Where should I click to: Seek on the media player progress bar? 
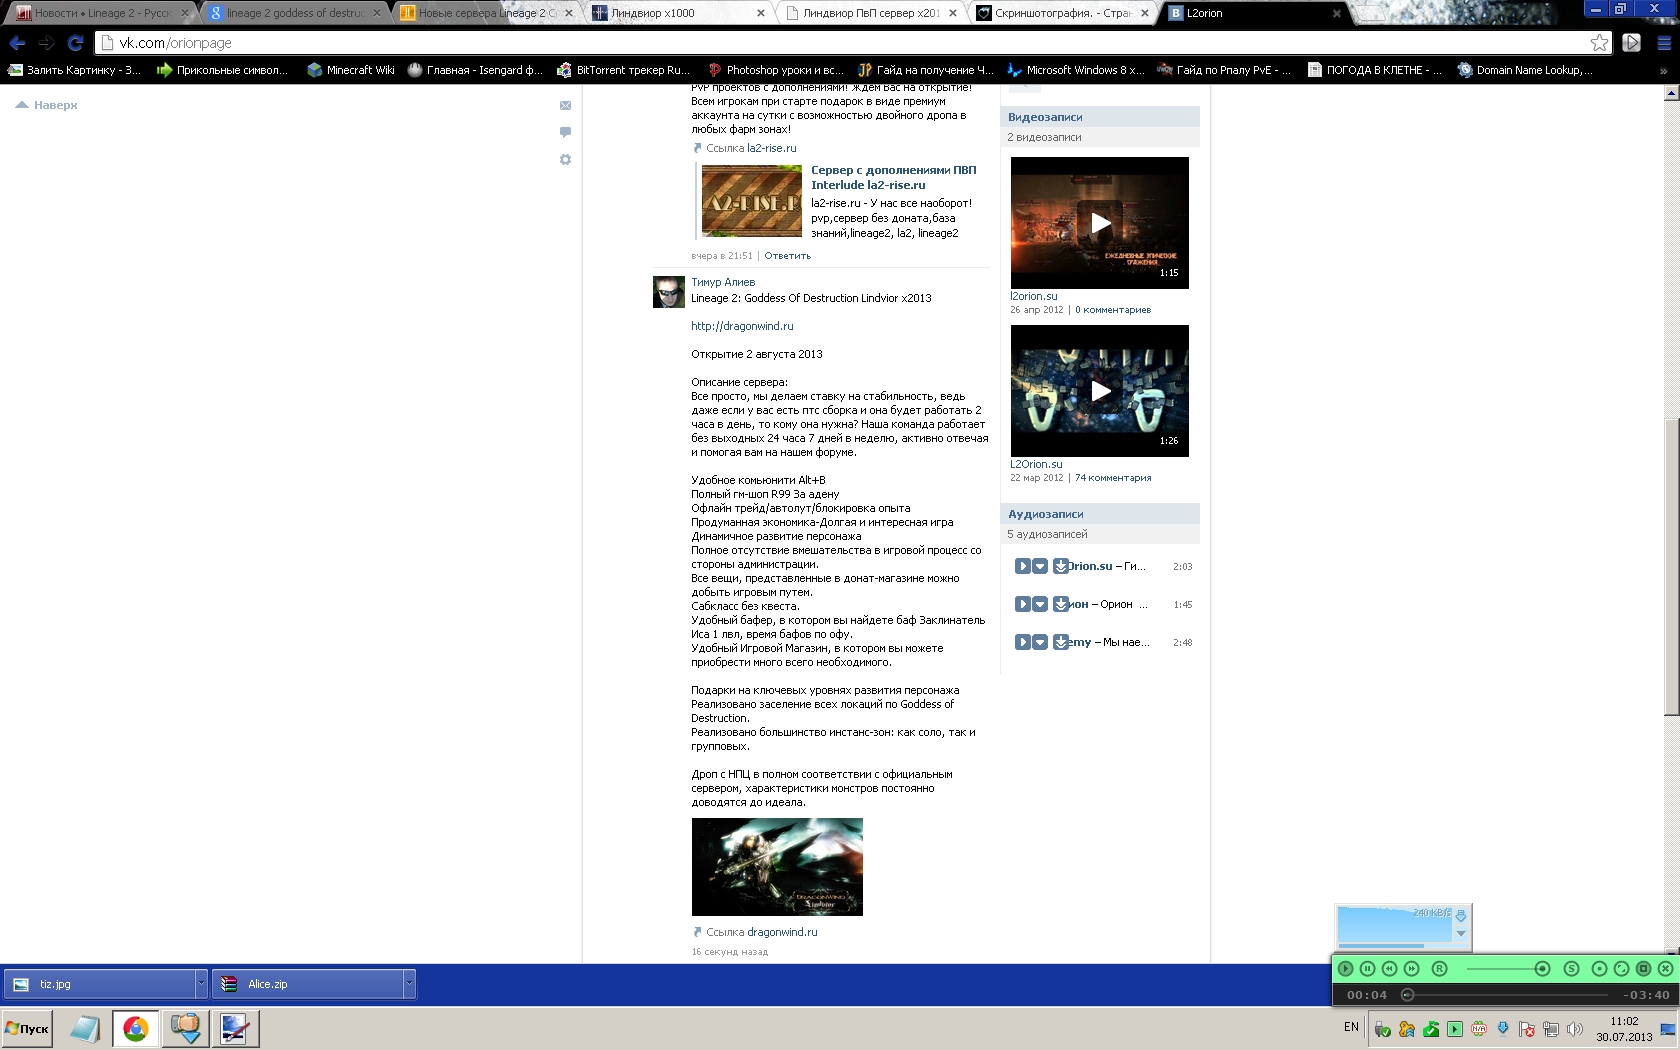pyautogui.click(x=1506, y=994)
